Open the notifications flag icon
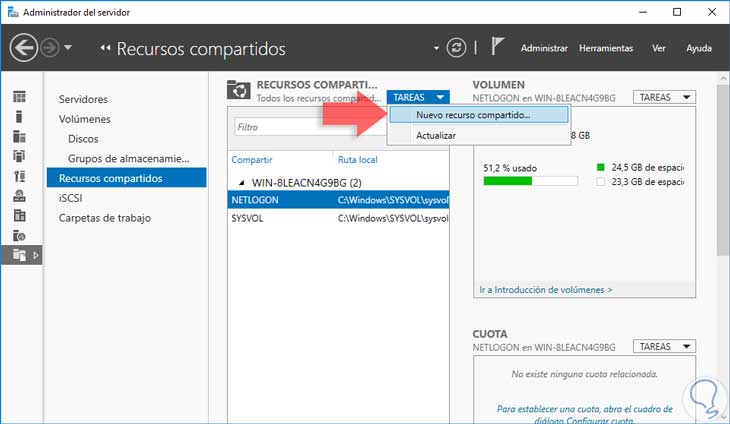 pos(497,47)
